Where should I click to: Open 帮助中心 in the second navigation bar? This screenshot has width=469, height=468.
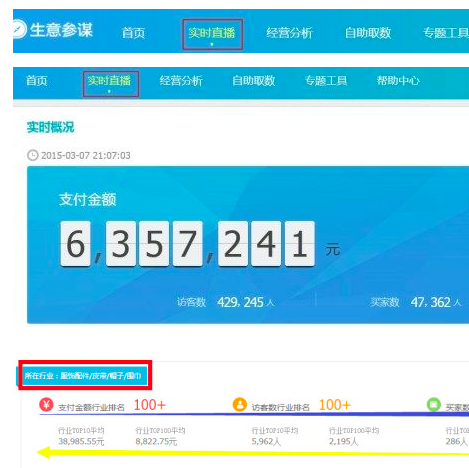(398, 81)
